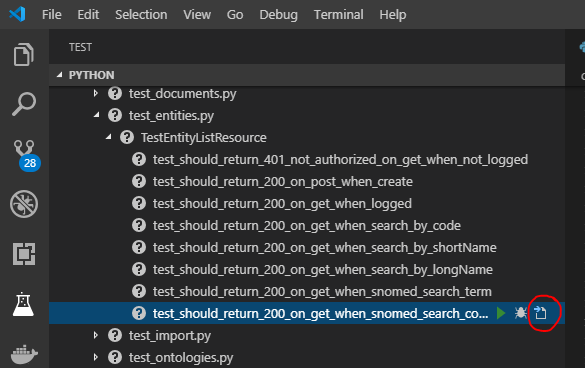
Task: Click status icon of TestEntityListResource
Action: (x=127, y=137)
